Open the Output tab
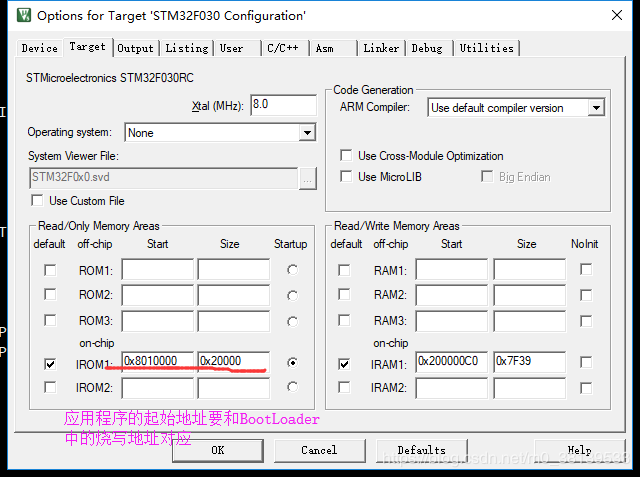This screenshot has width=640, height=477. [136, 48]
